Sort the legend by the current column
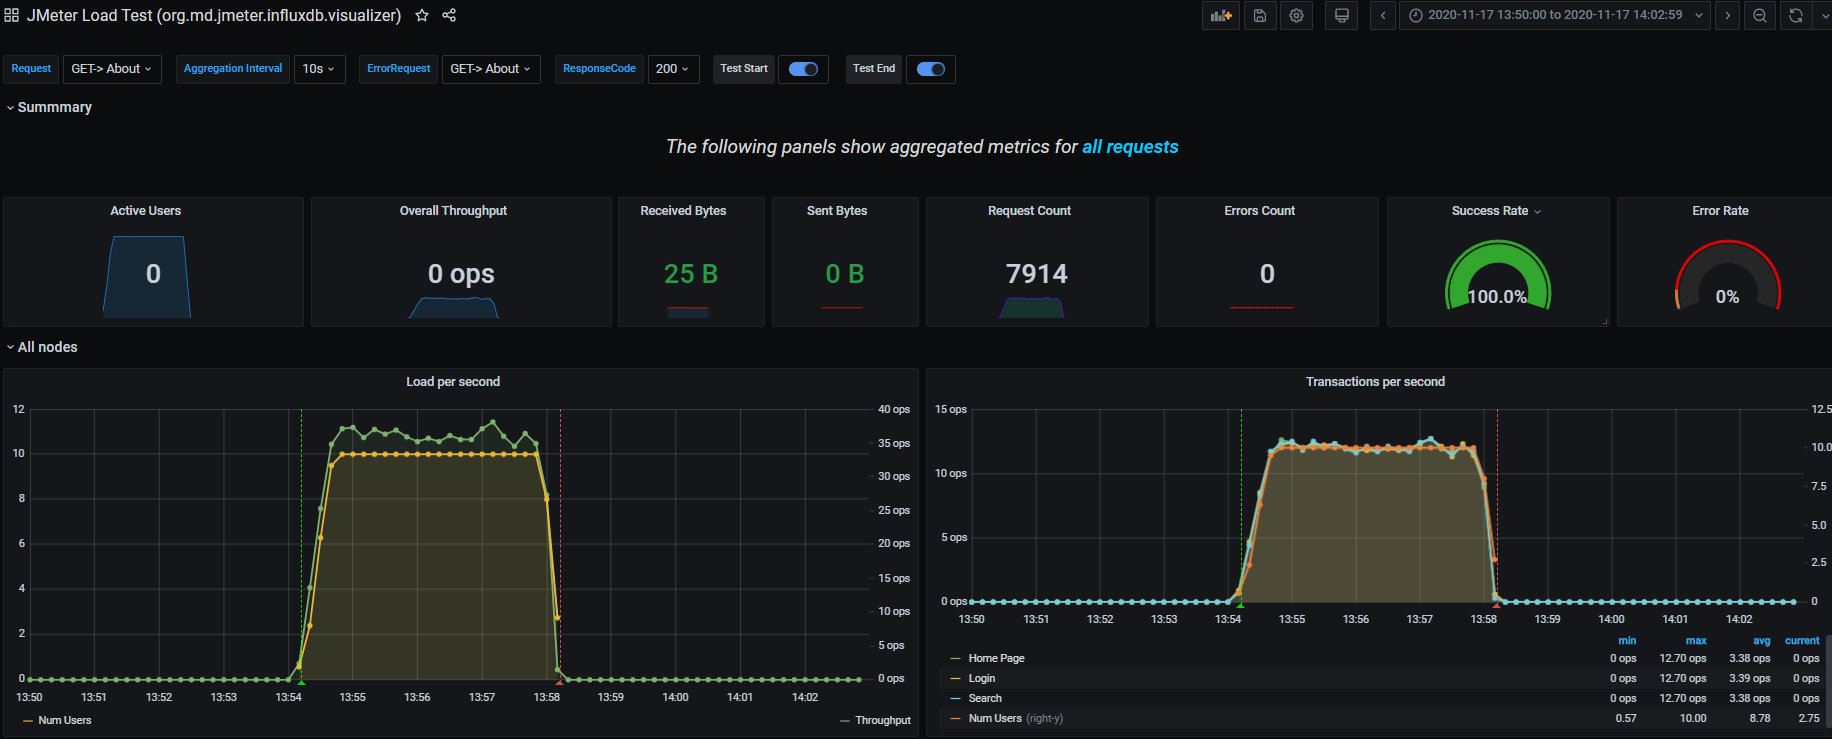This screenshot has width=1832, height=739. point(1802,641)
